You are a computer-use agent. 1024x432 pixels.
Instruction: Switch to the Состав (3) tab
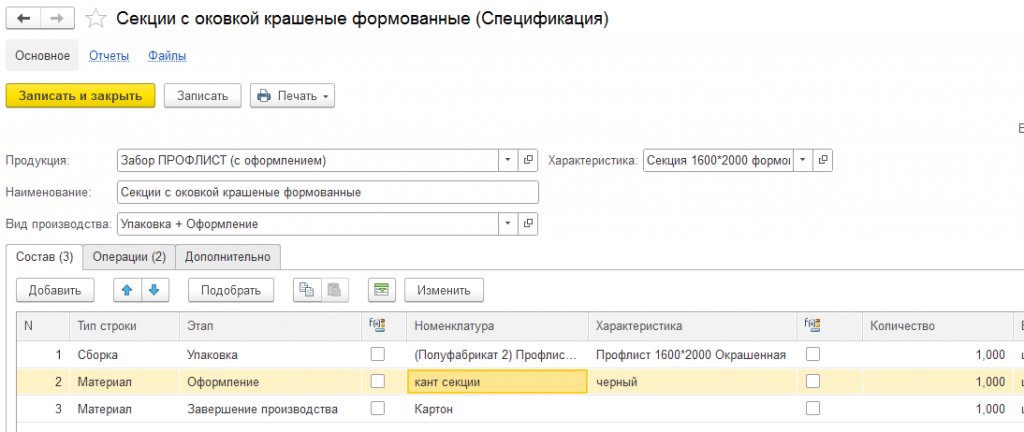tap(44, 256)
